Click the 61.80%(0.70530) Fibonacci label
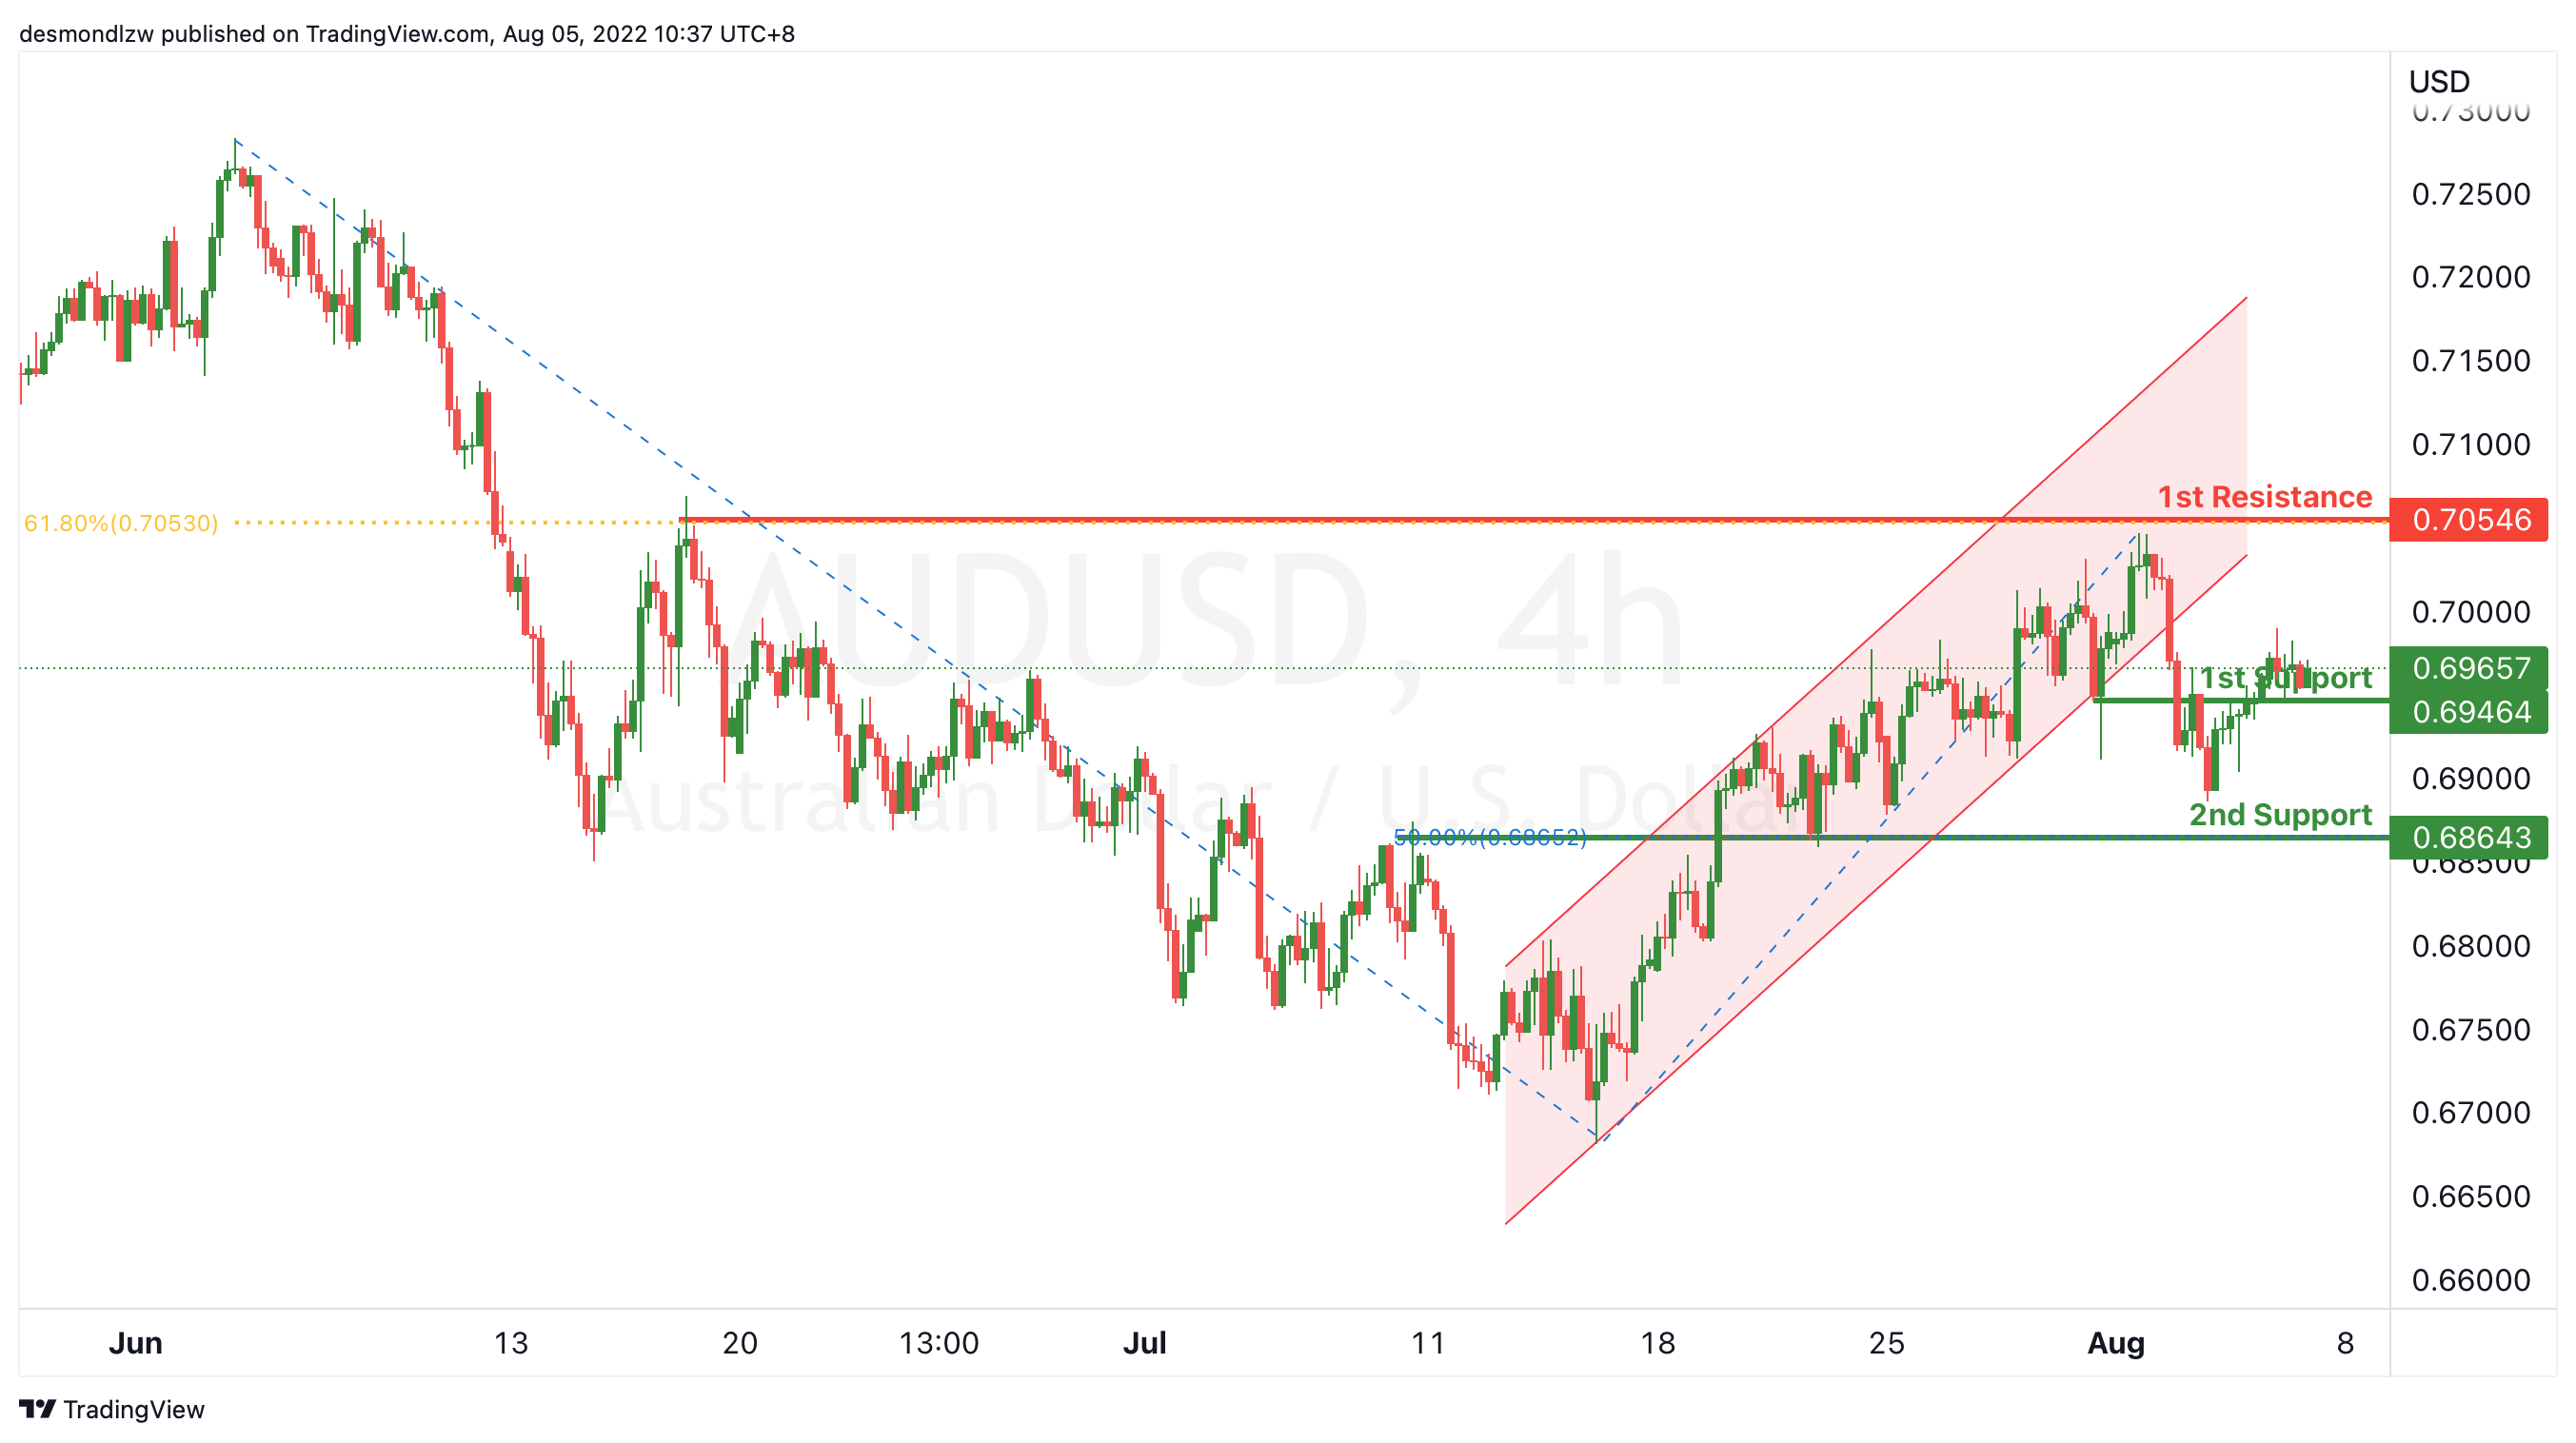 [121, 523]
